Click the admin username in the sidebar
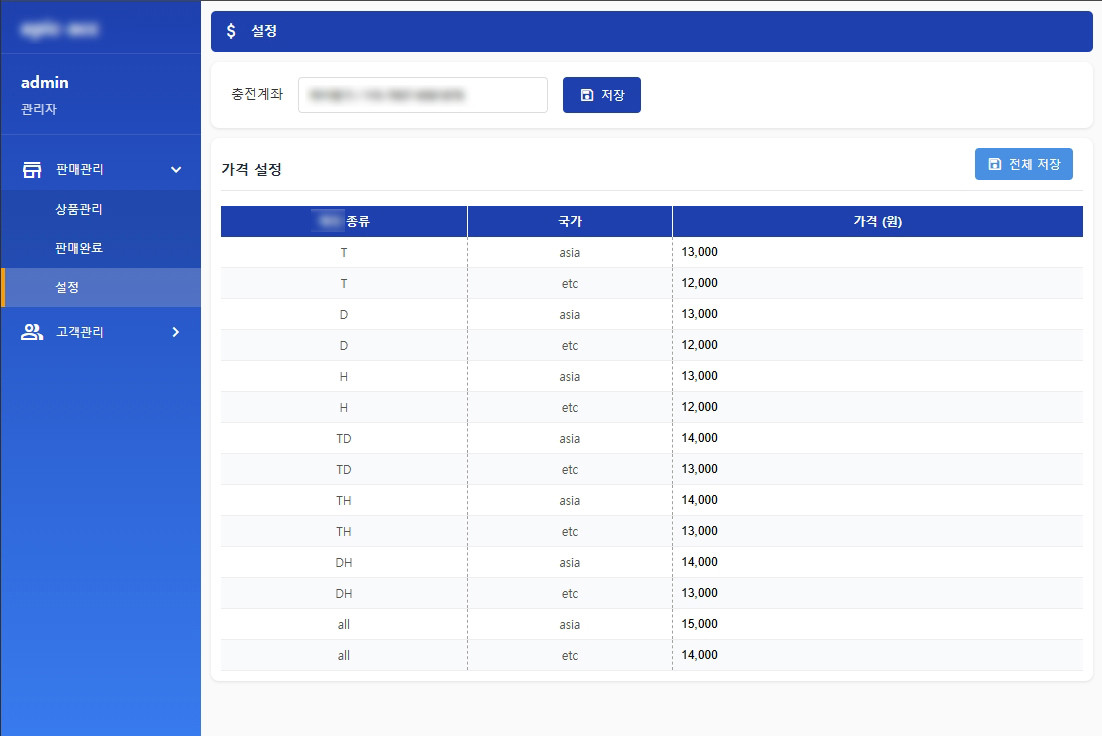 tap(45, 82)
